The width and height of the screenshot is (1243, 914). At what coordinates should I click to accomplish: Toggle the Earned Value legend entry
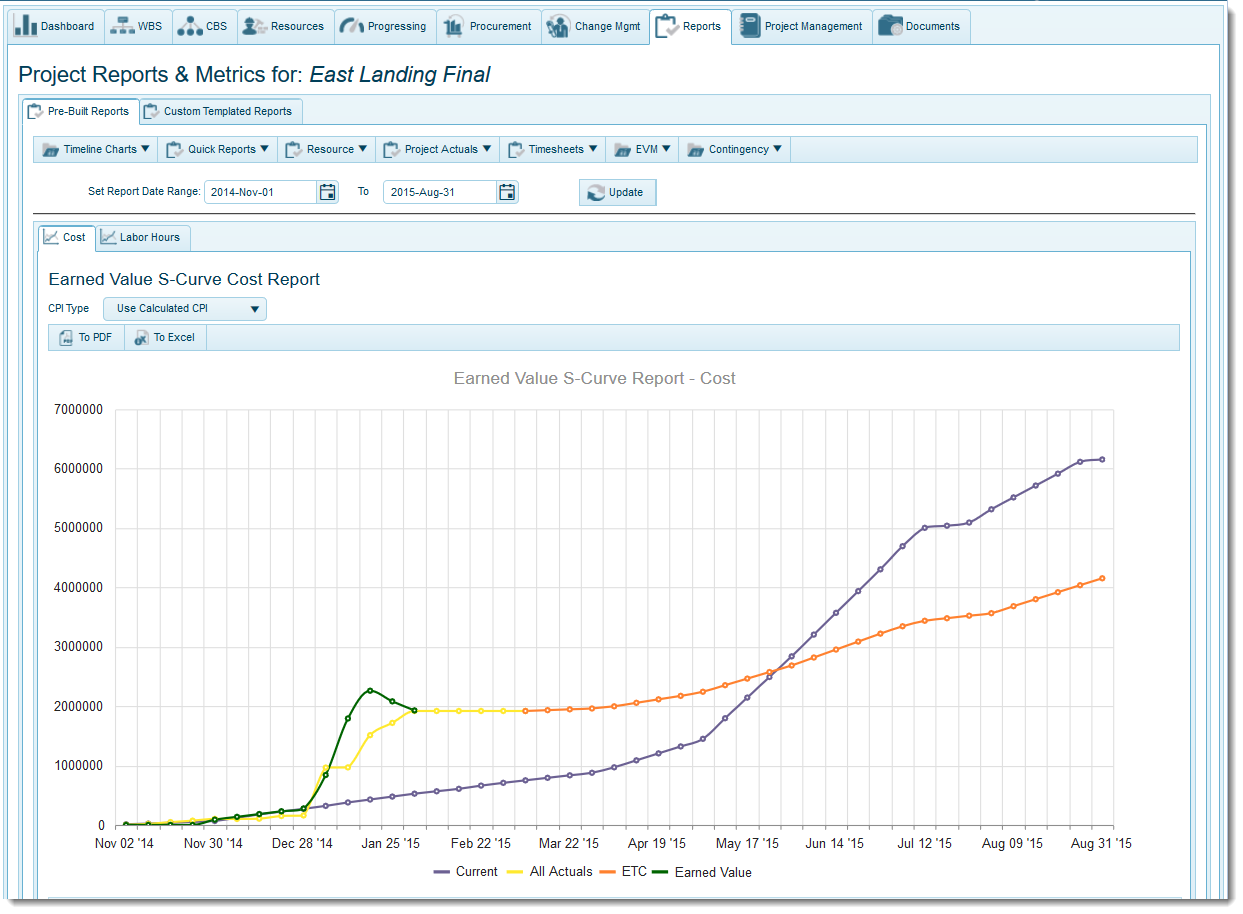point(702,872)
